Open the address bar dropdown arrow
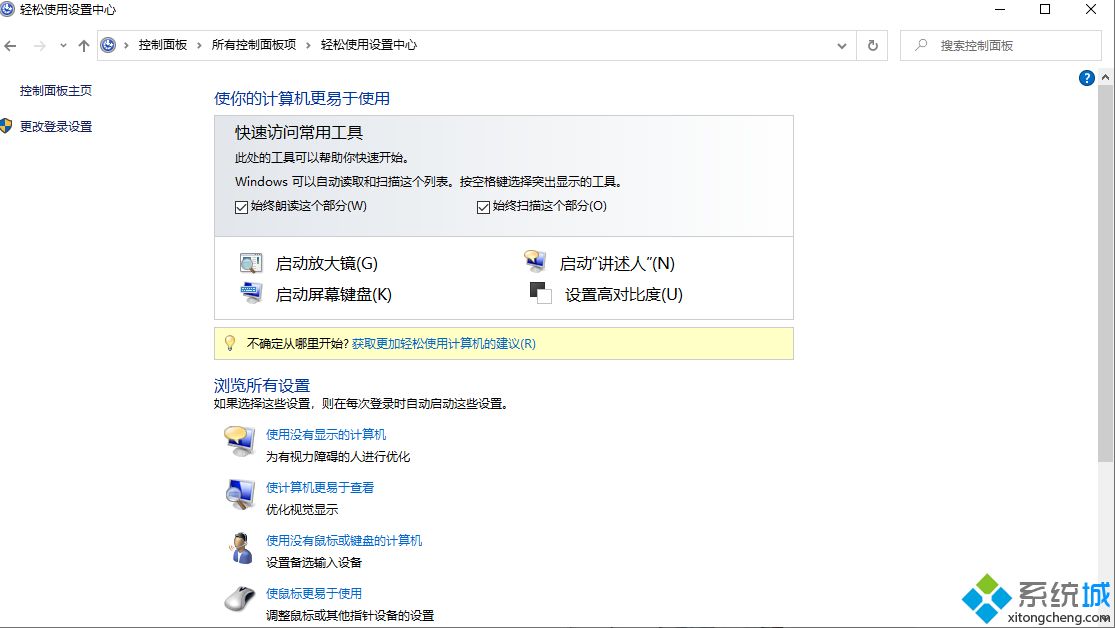The width and height of the screenshot is (1115, 628). click(x=841, y=45)
